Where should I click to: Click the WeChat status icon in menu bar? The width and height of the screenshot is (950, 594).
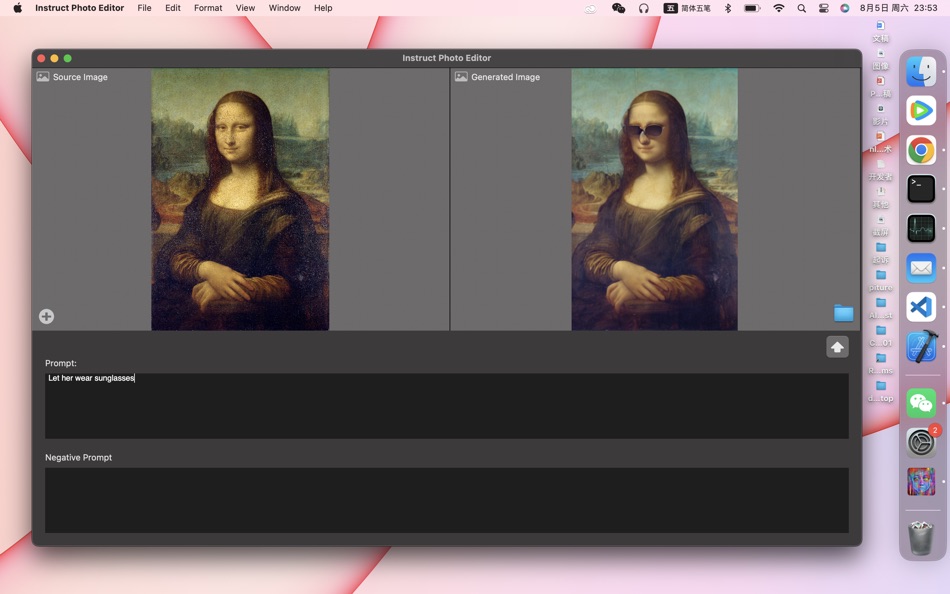pos(618,8)
